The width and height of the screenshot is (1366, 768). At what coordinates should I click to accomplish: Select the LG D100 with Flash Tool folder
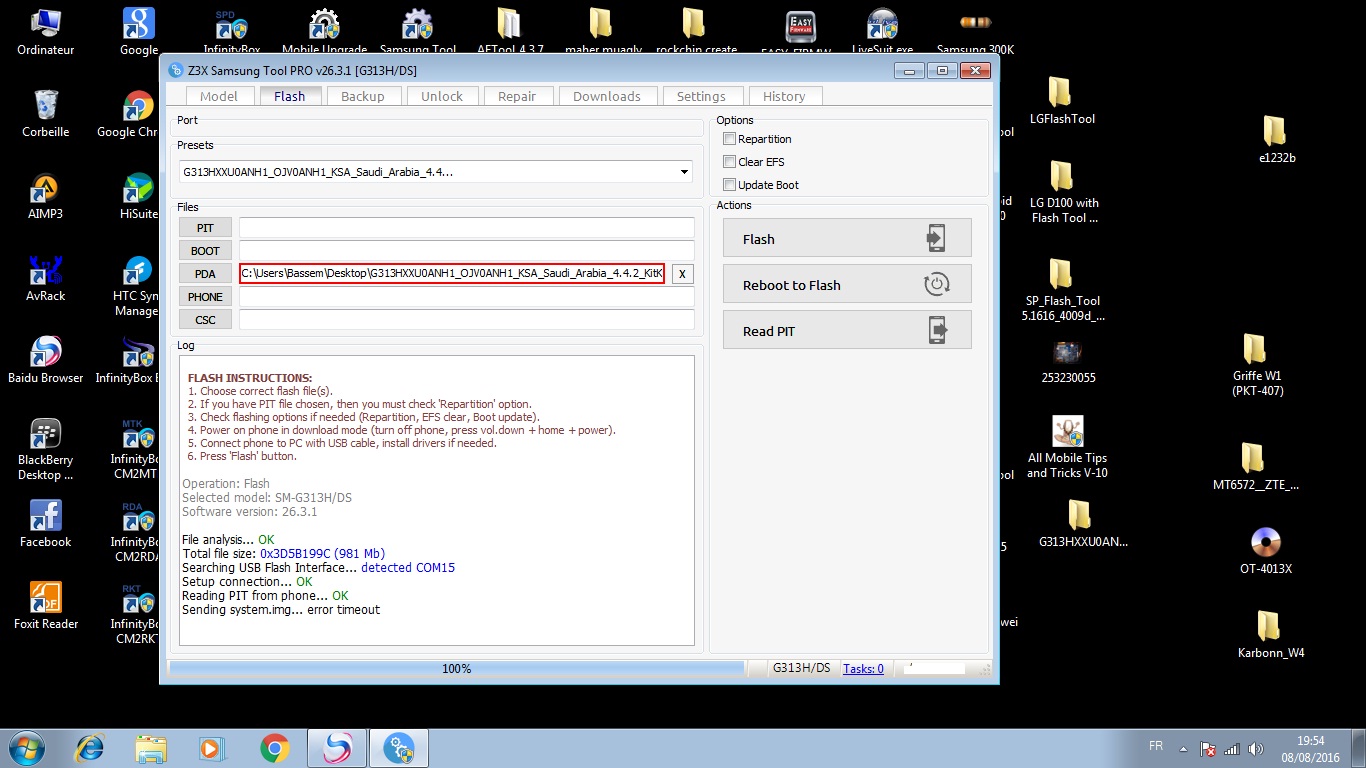[1064, 192]
